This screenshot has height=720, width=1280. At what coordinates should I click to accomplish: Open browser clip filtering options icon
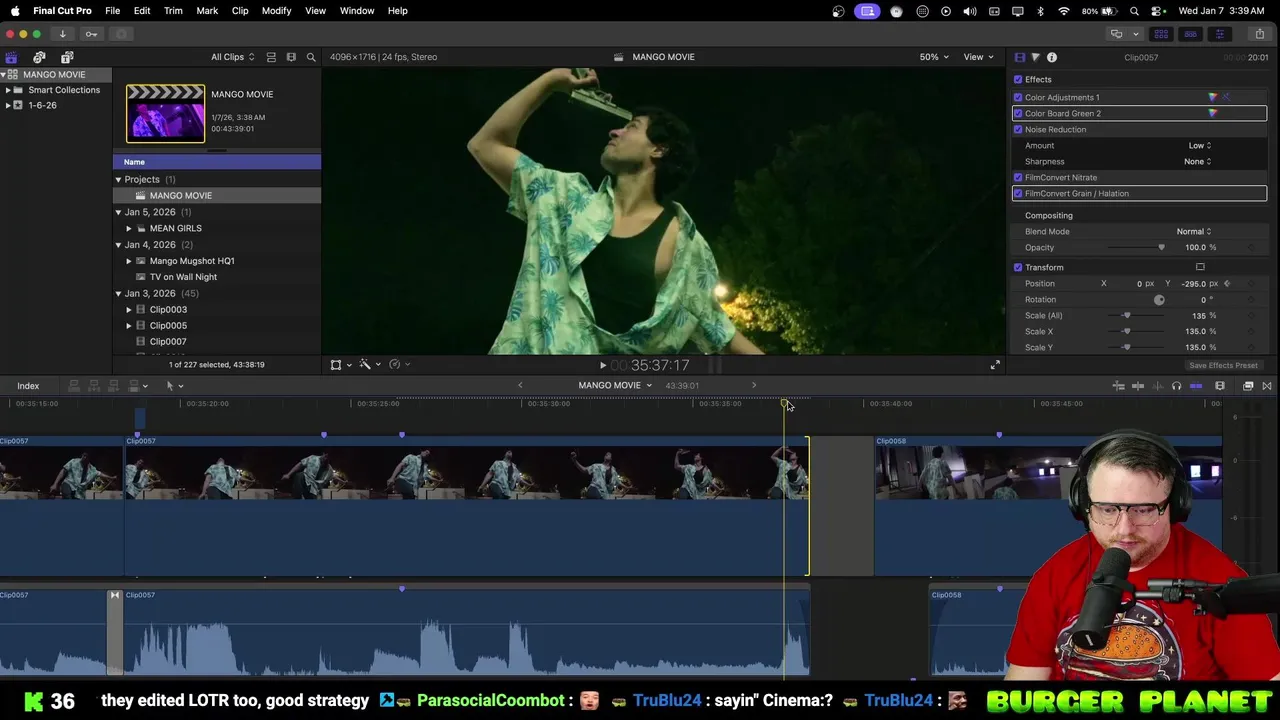point(291,57)
